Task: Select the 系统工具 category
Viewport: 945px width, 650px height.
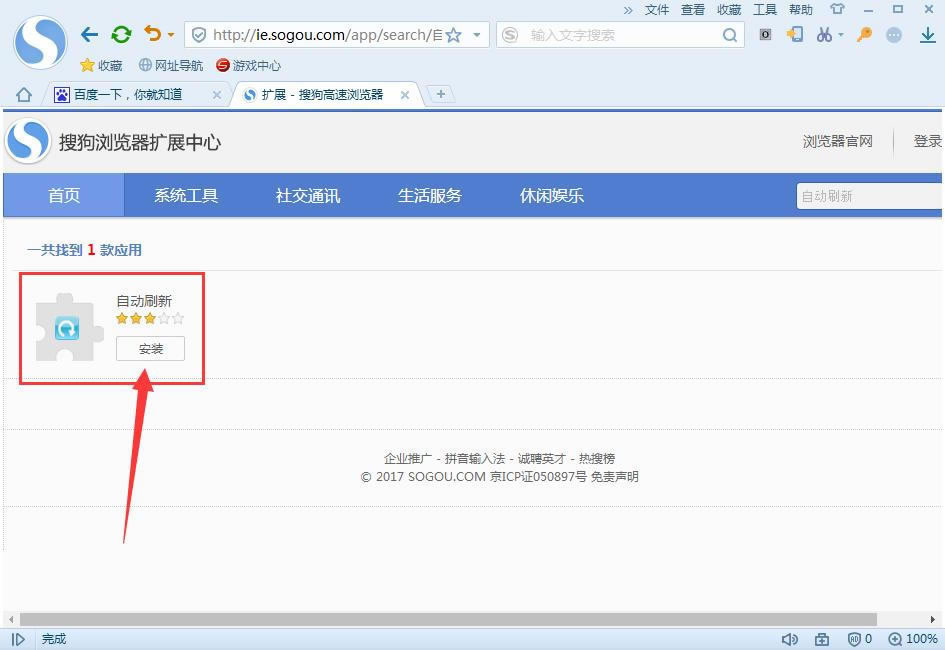Action: (186, 195)
